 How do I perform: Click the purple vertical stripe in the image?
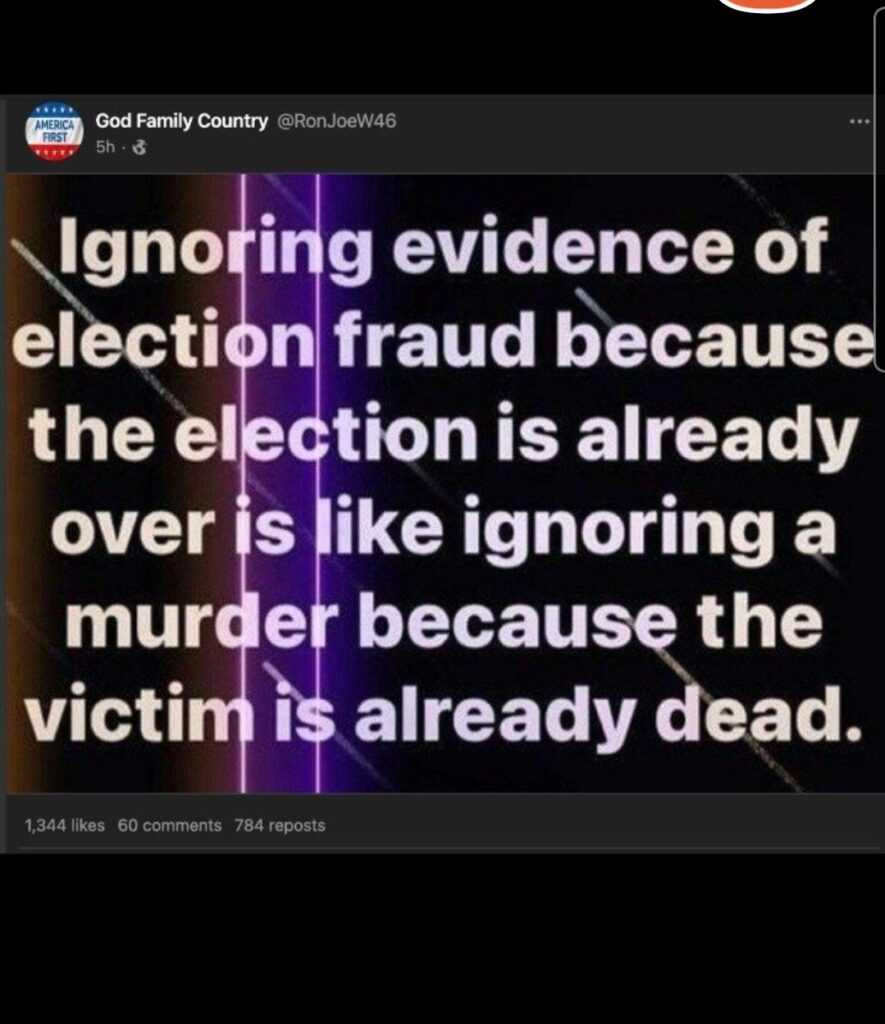tap(281, 483)
